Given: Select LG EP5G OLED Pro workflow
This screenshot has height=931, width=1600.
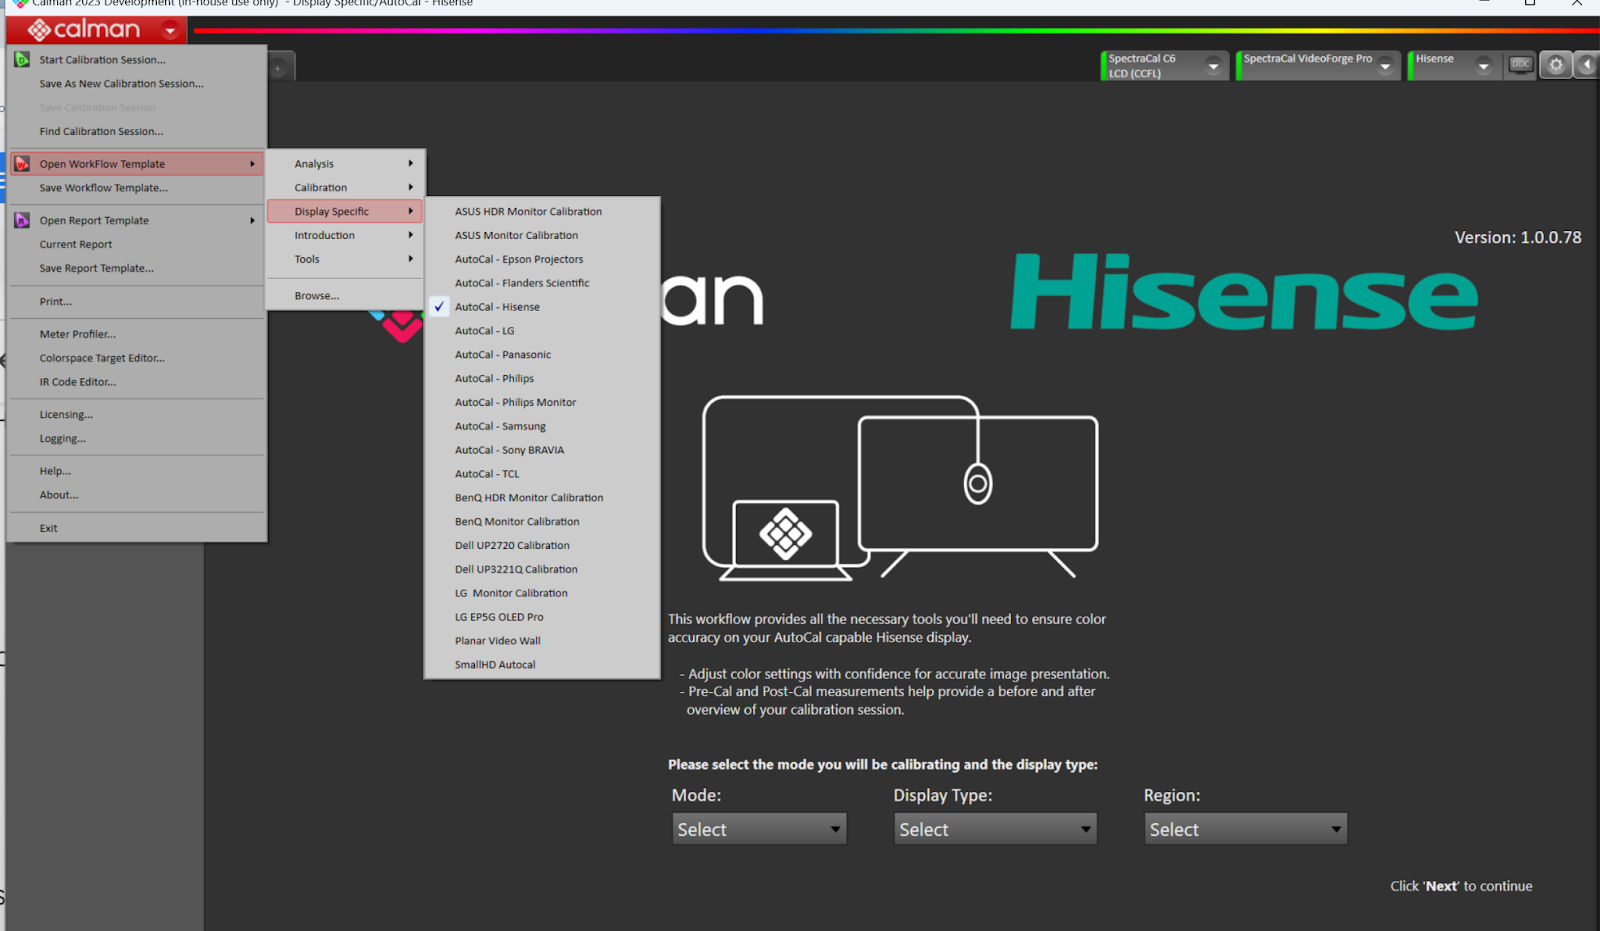Looking at the screenshot, I should tap(542, 618).
